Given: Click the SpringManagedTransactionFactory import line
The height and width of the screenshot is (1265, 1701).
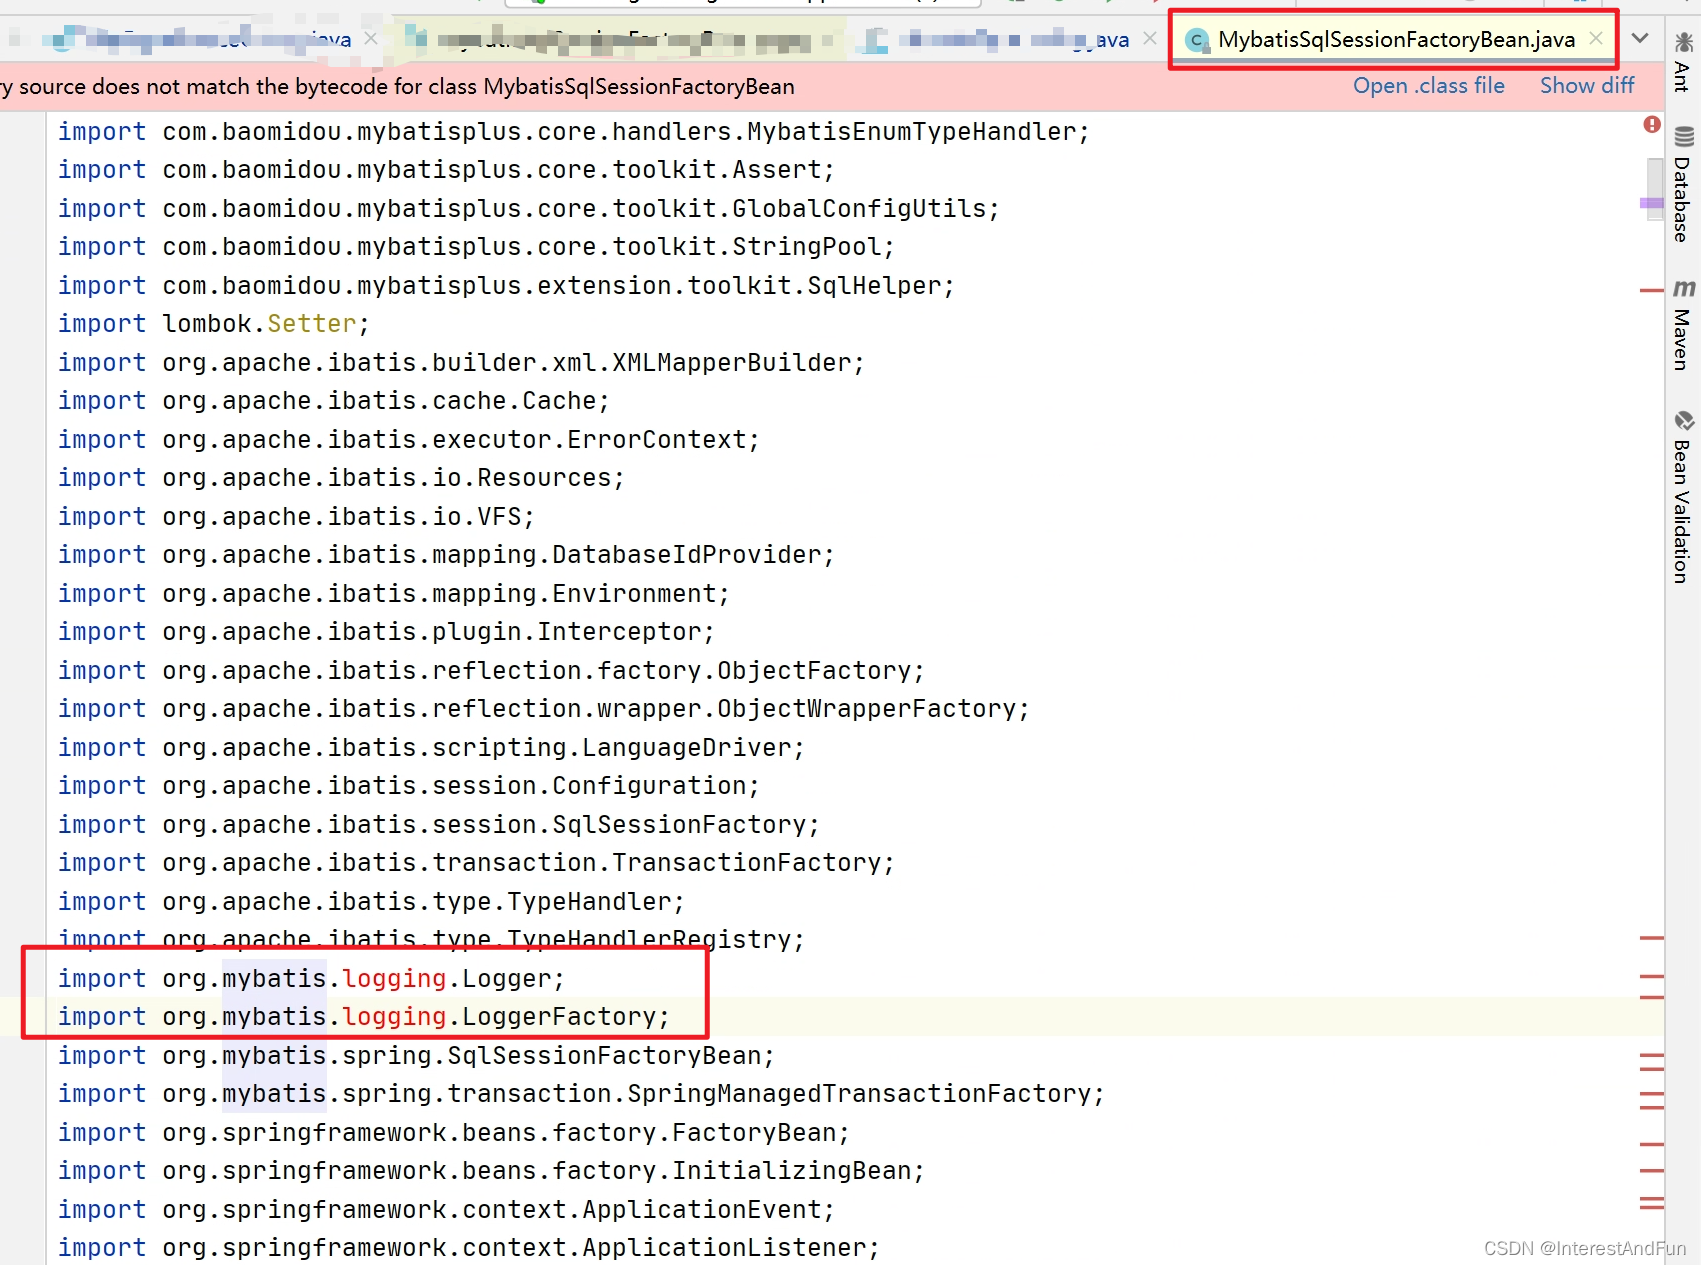Looking at the screenshot, I should click(581, 1094).
